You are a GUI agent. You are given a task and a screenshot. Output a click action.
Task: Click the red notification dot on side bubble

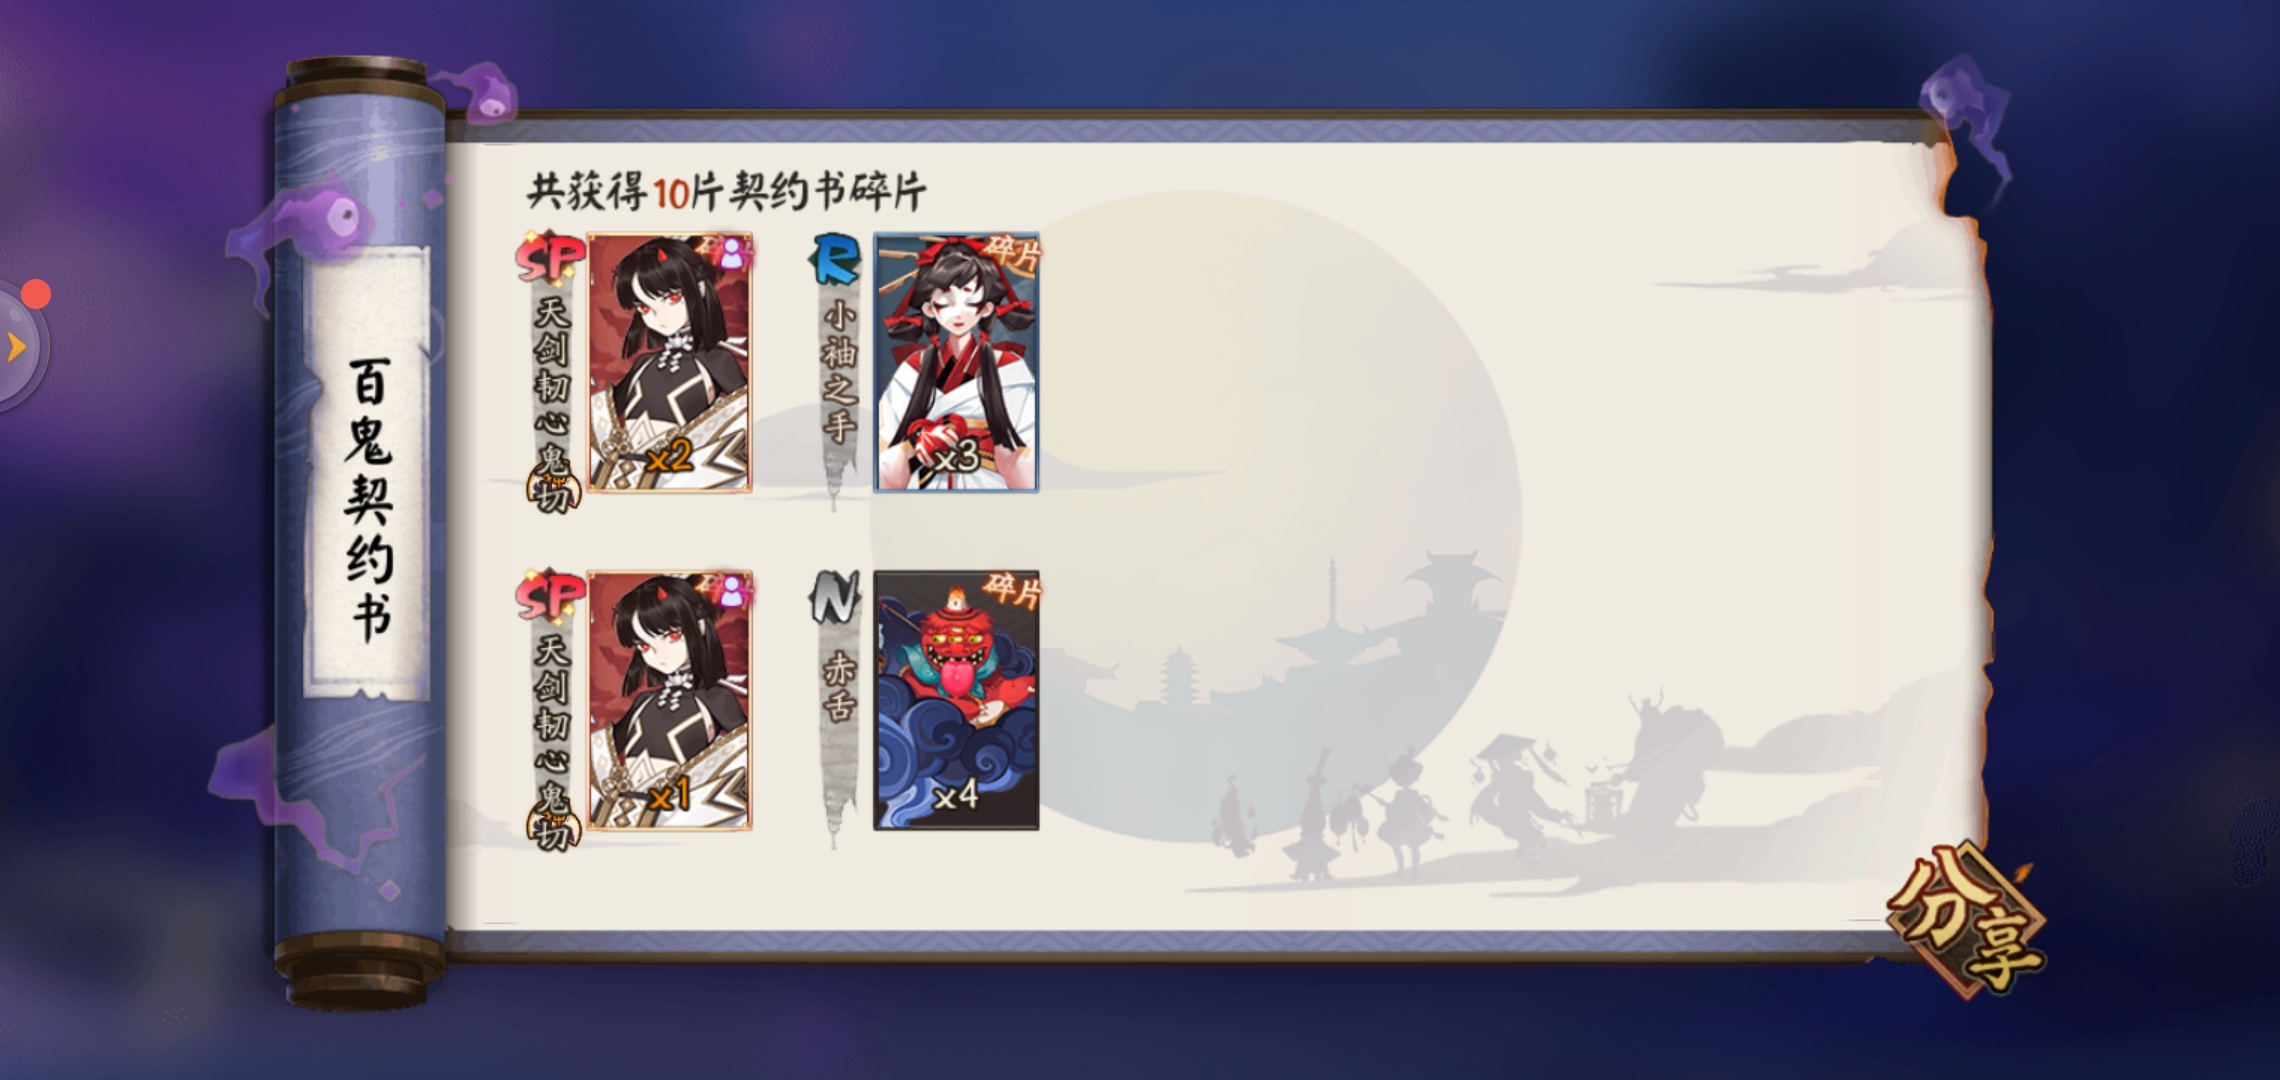(36, 293)
